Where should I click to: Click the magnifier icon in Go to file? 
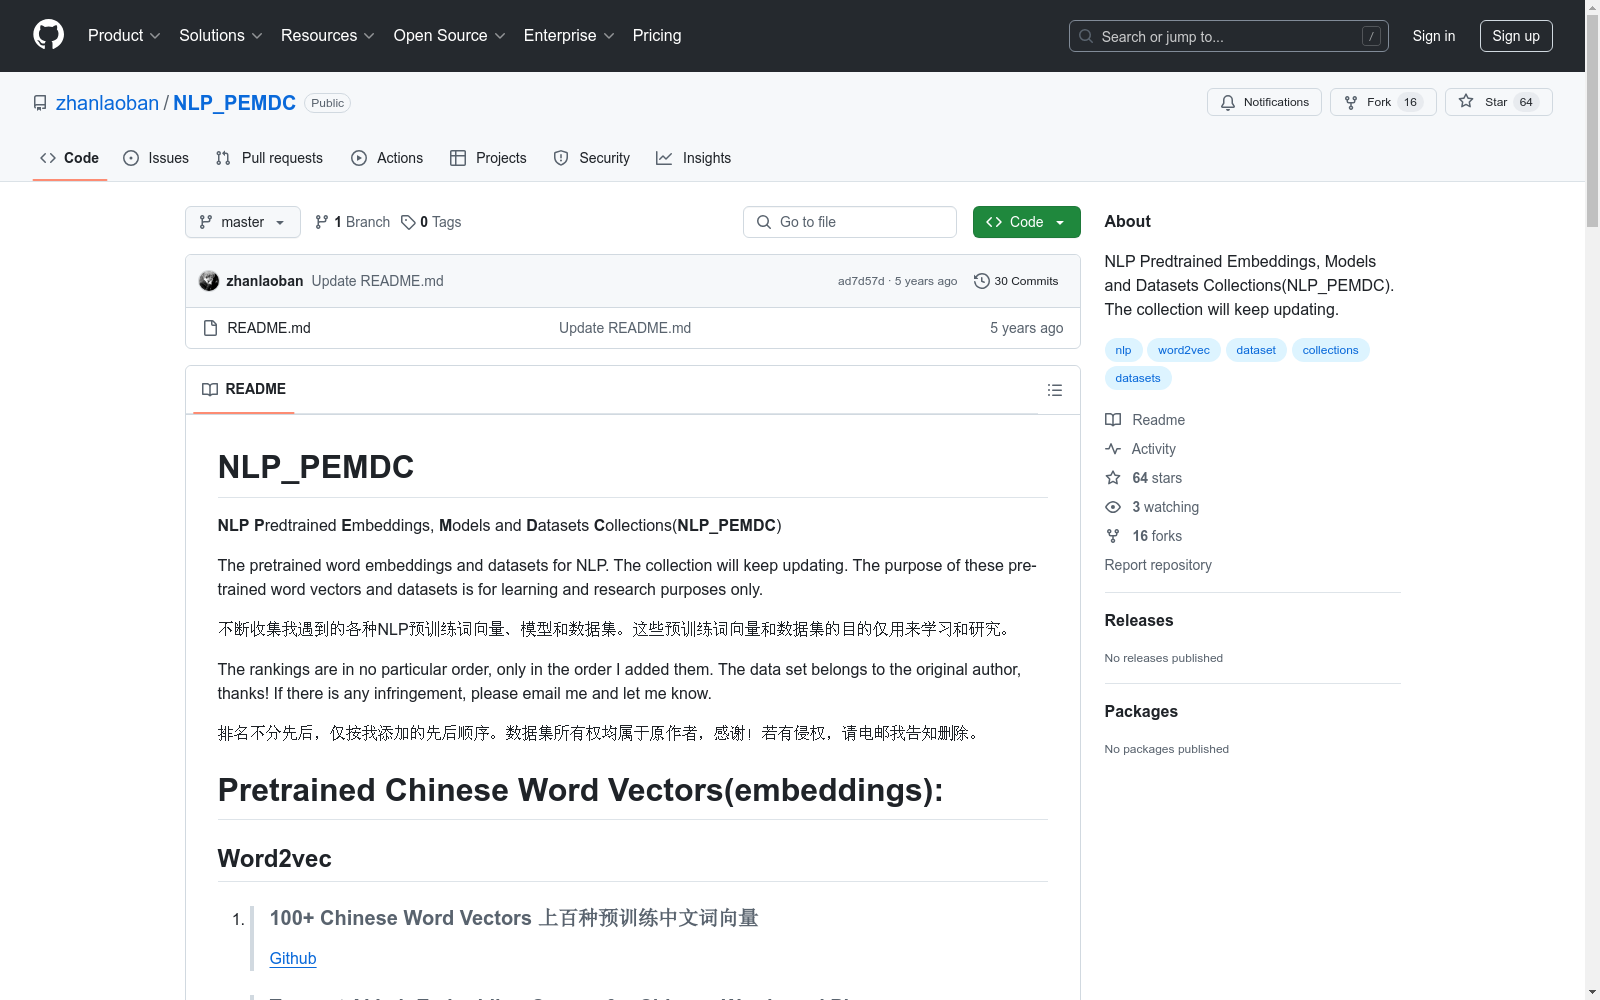click(x=764, y=222)
